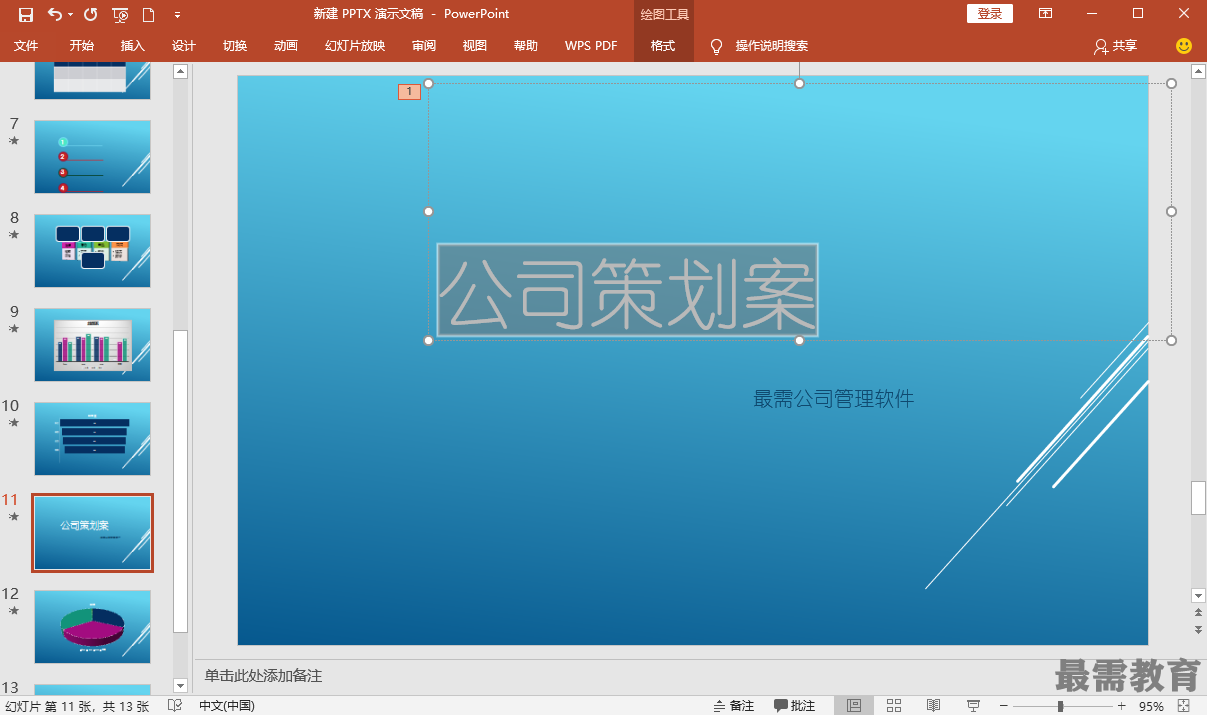This screenshot has width=1207, height=715.
Task: Select the 格式 drawing tools tab
Action: (x=663, y=46)
